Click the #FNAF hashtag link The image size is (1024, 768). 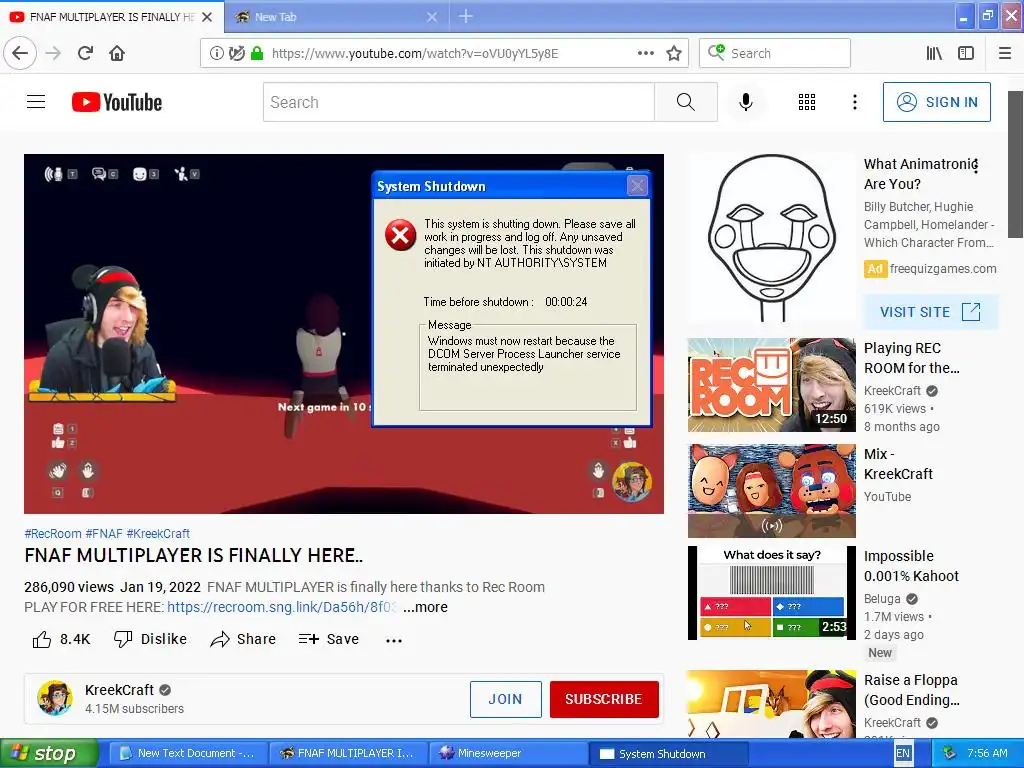point(104,534)
